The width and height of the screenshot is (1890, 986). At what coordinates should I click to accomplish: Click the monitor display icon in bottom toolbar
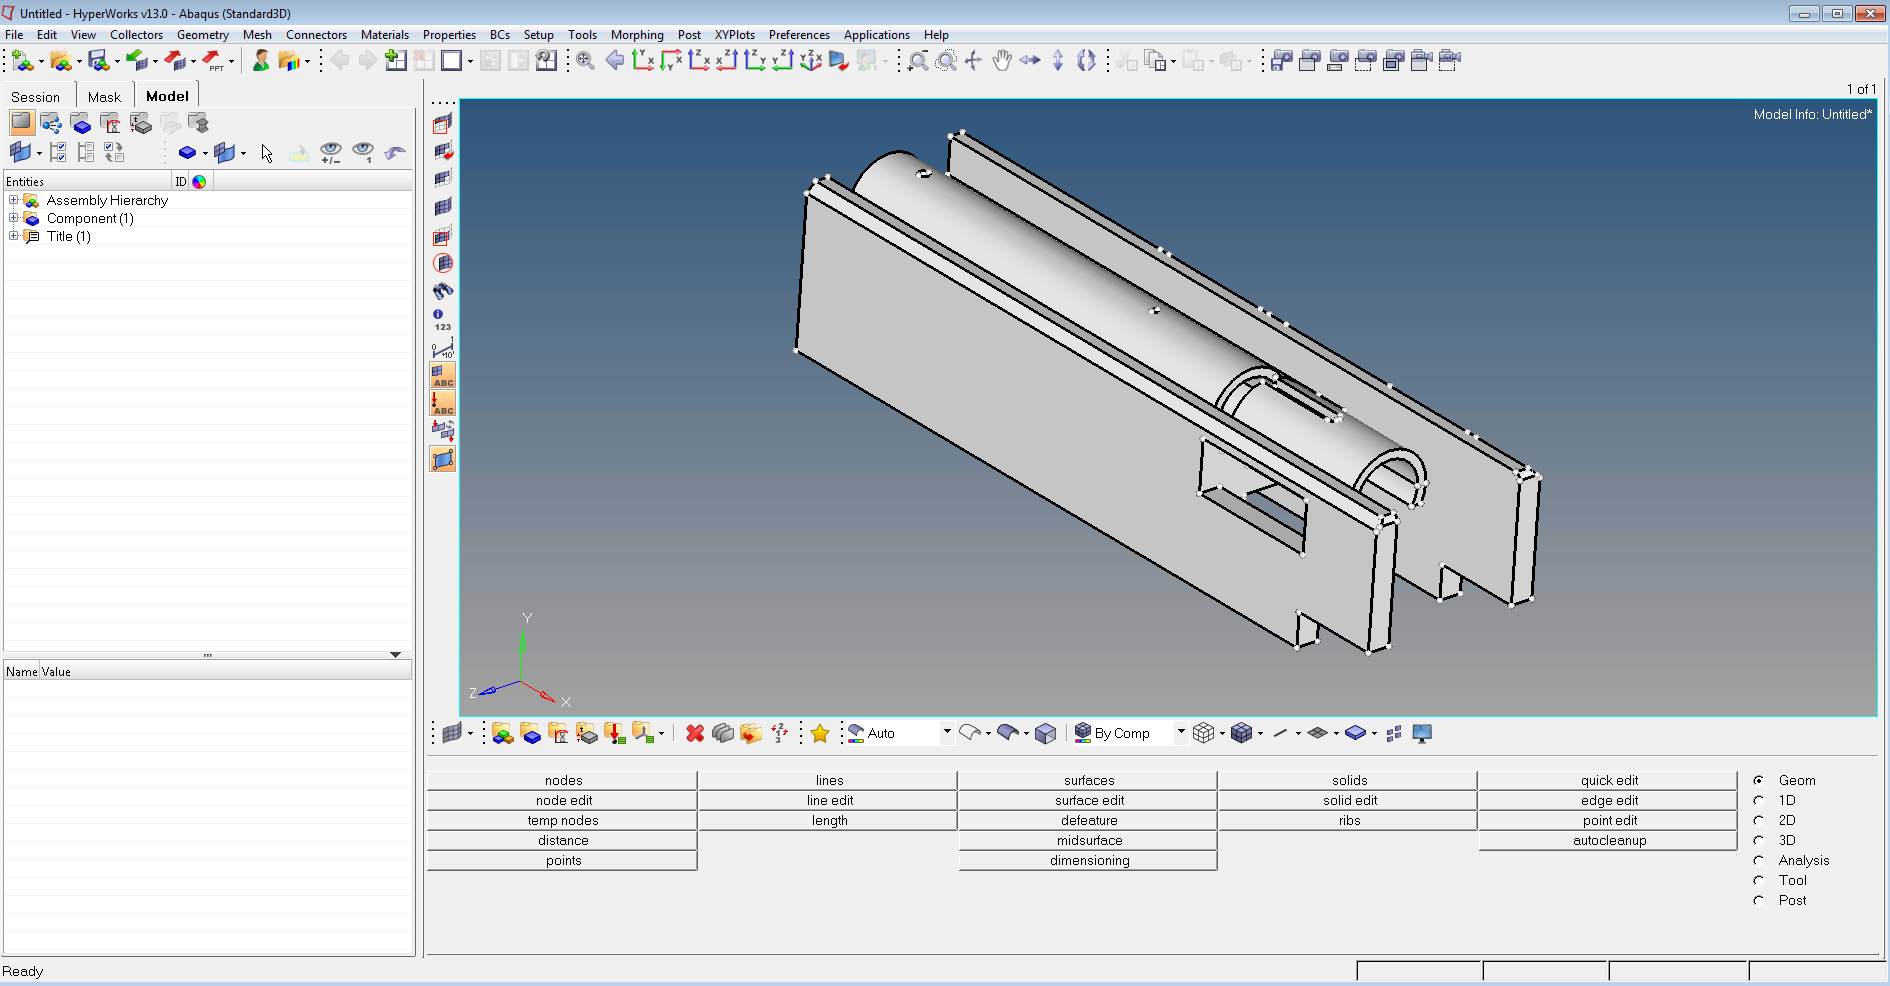(x=1422, y=734)
